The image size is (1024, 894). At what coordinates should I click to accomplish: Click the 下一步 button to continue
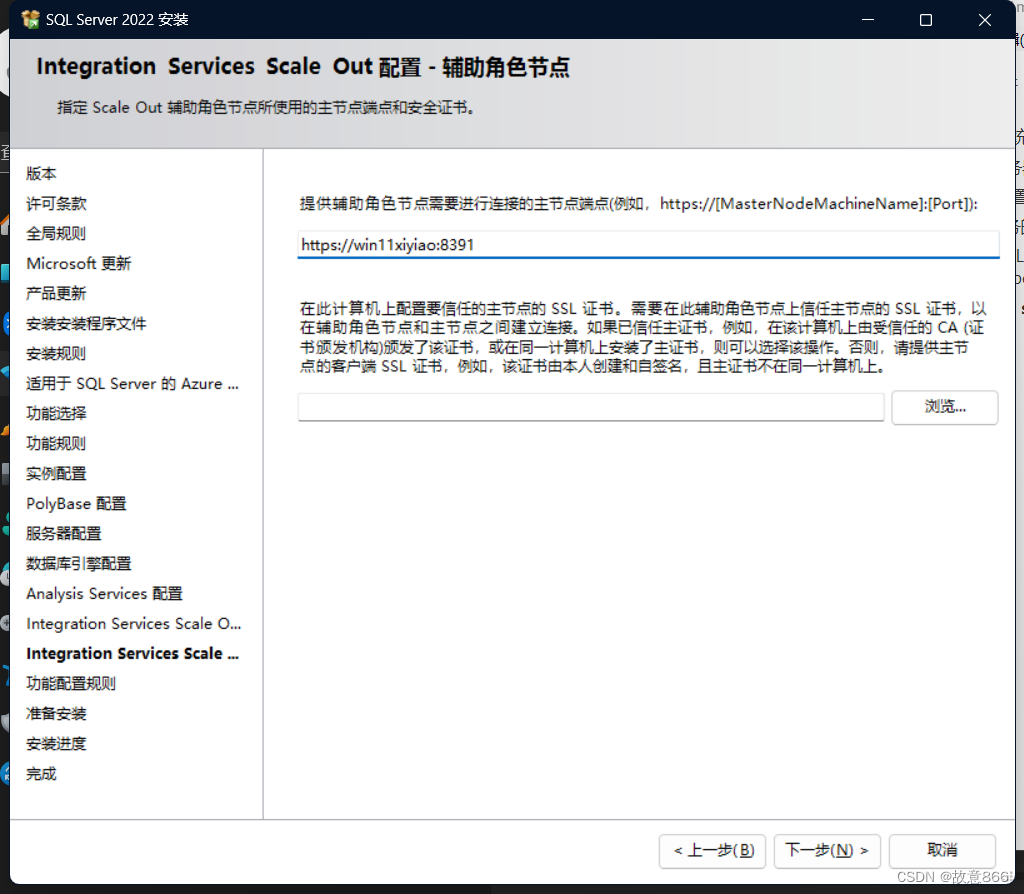tap(827, 851)
